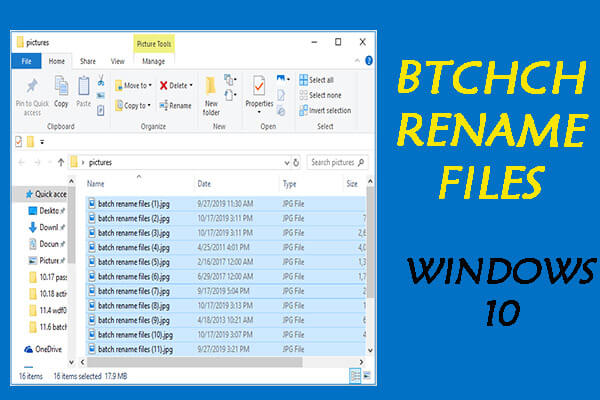Select batch rename files (3).jpg
The height and width of the screenshot is (400, 600).
coord(226,233)
